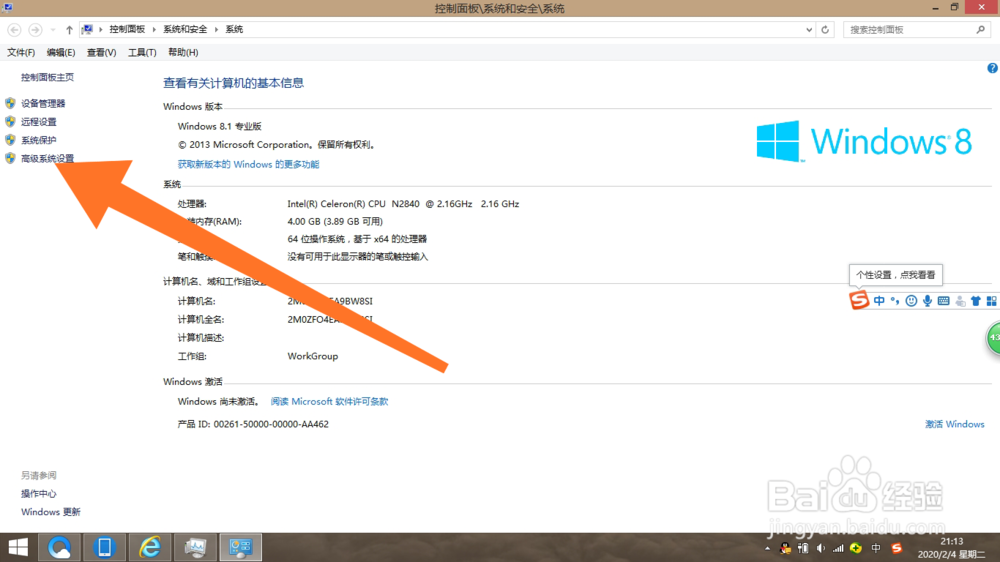Open Remote settings (远程设置) link
Image resolution: width=1000 pixels, height=562 pixels.
(x=38, y=122)
